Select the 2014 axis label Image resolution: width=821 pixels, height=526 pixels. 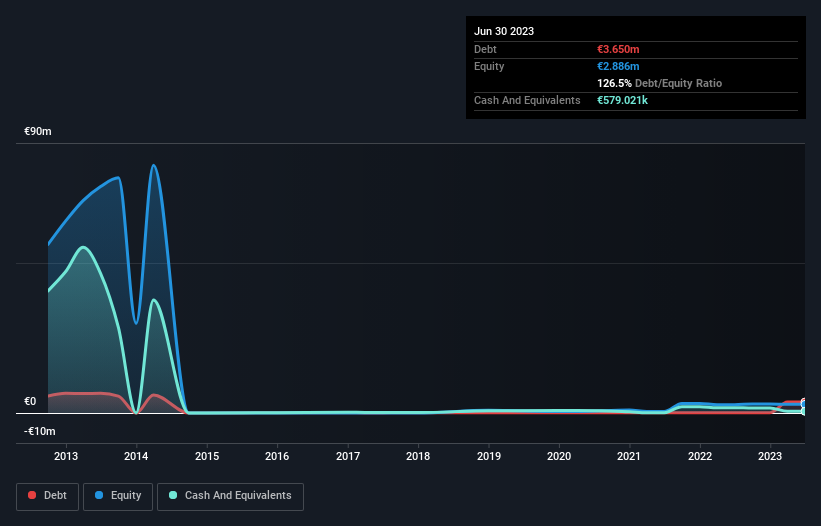pyautogui.click(x=136, y=456)
